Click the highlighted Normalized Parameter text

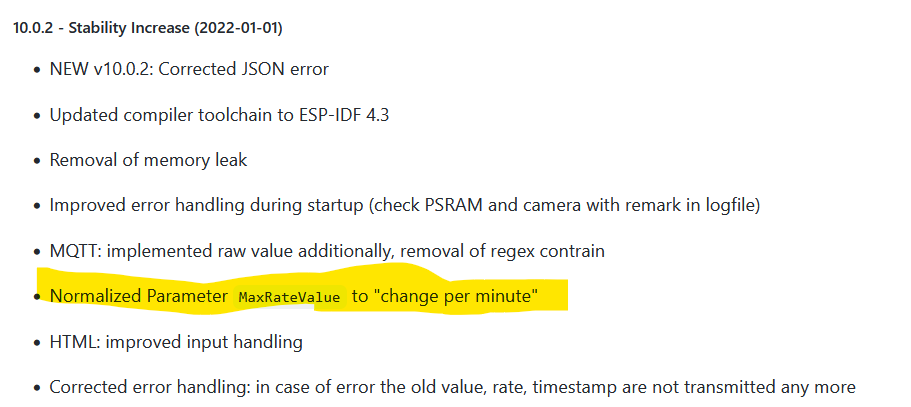click(x=138, y=296)
